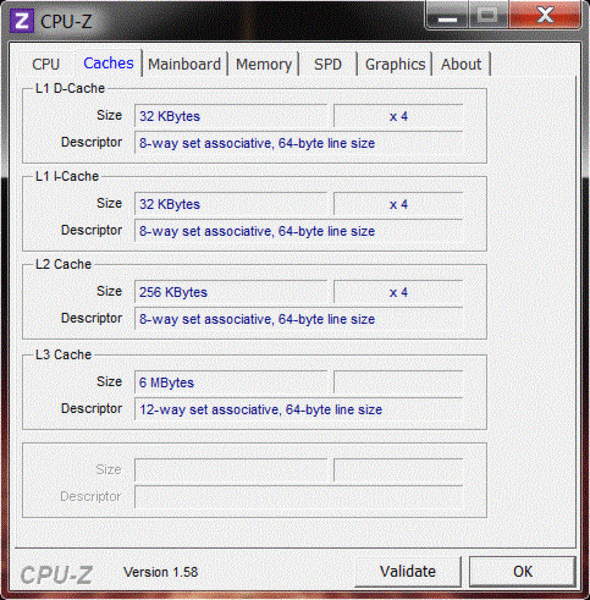Image resolution: width=590 pixels, height=600 pixels.
Task: Open the SPD tab
Action: pos(328,64)
